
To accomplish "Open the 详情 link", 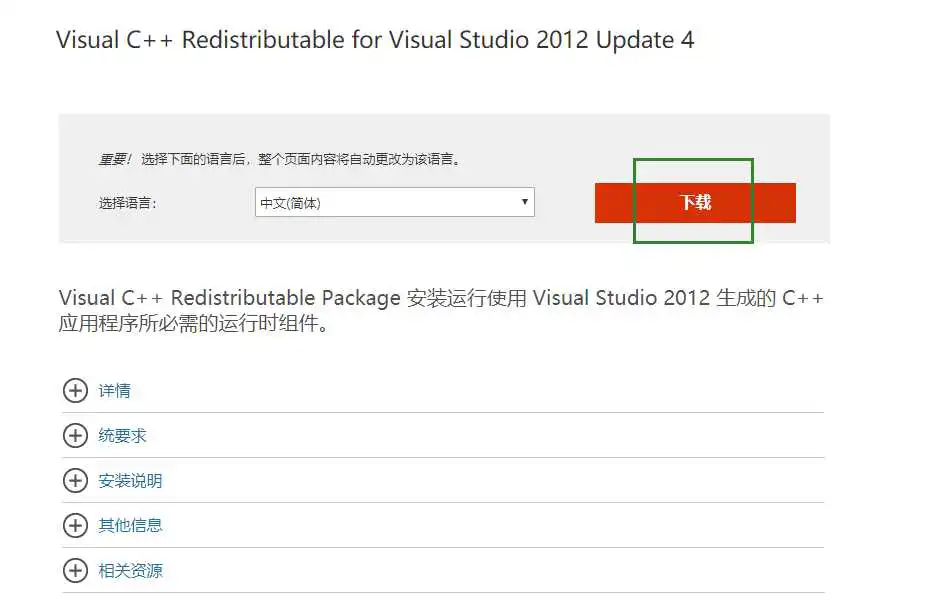I will [x=115, y=391].
